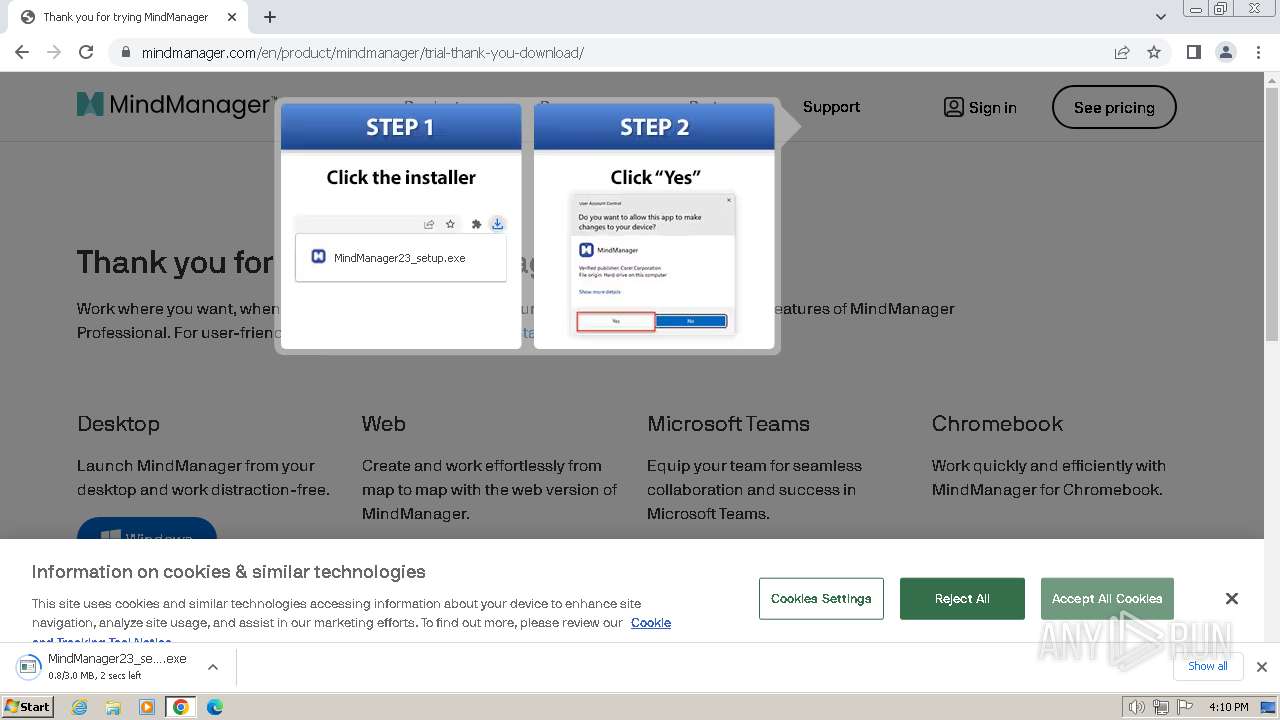Screen dimensions: 1280x720
Task: Open File Explorer from taskbar
Action: (113, 707)
